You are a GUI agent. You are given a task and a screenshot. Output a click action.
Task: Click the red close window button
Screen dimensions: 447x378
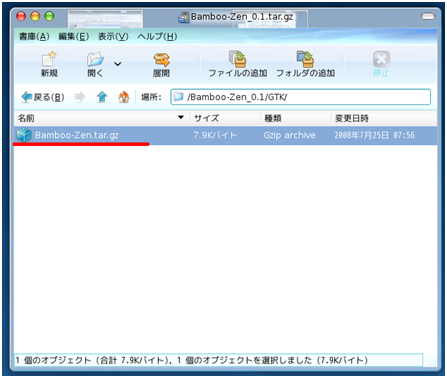[21, 16]
